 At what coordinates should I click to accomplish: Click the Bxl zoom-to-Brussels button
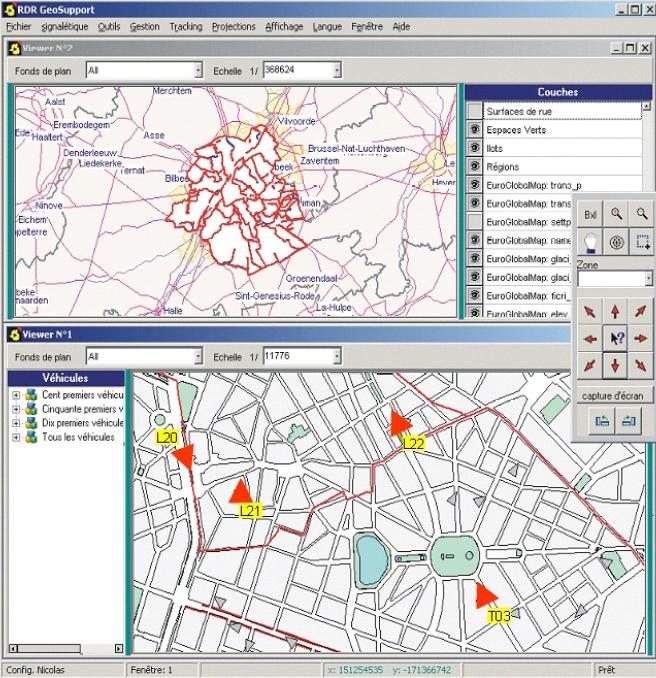(x=590, y=214)
